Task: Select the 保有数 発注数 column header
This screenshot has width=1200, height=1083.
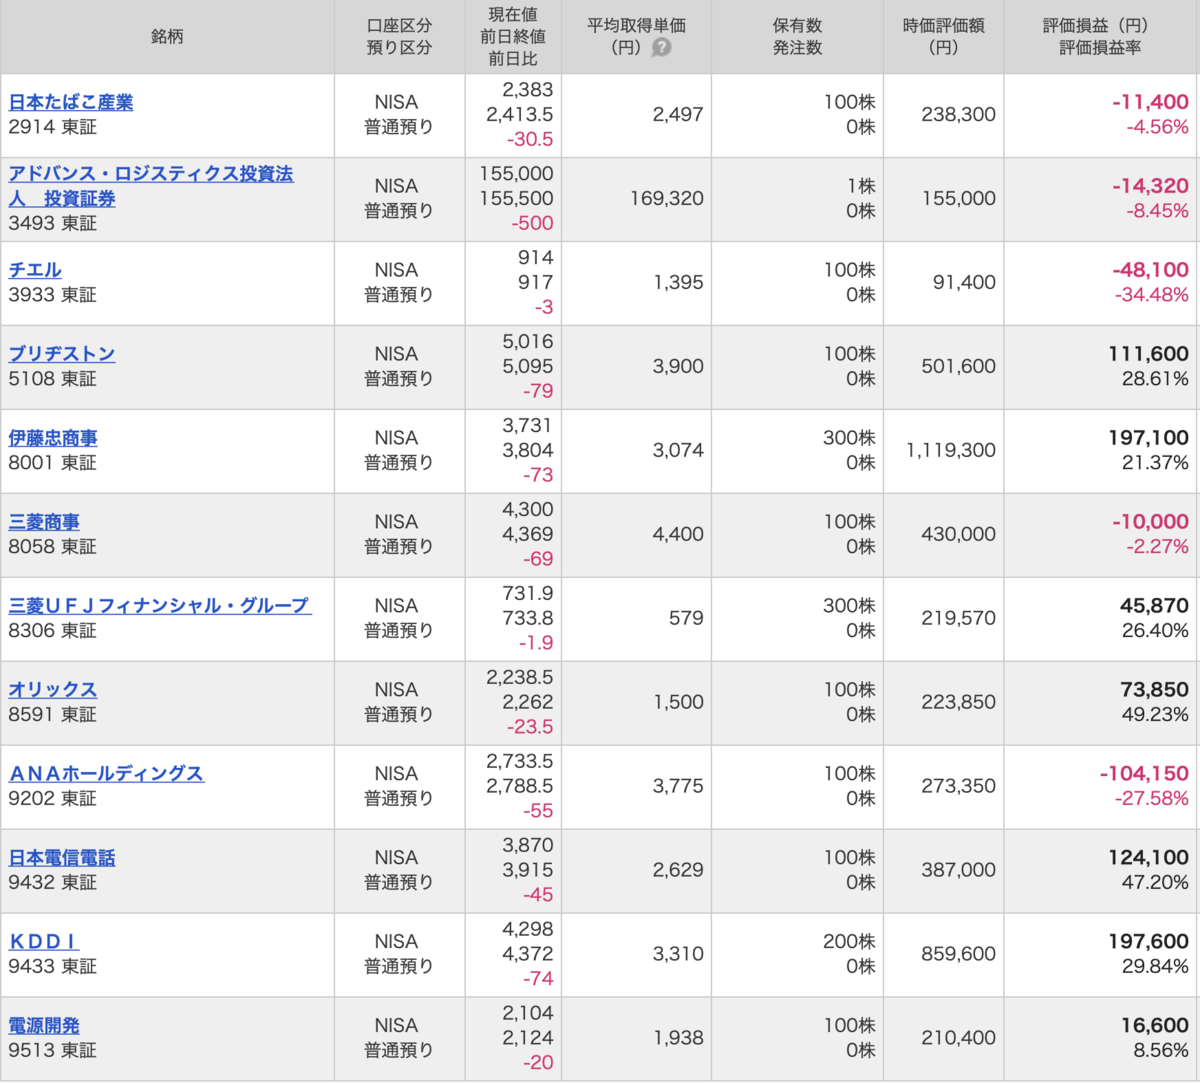Action: [797, 36]
